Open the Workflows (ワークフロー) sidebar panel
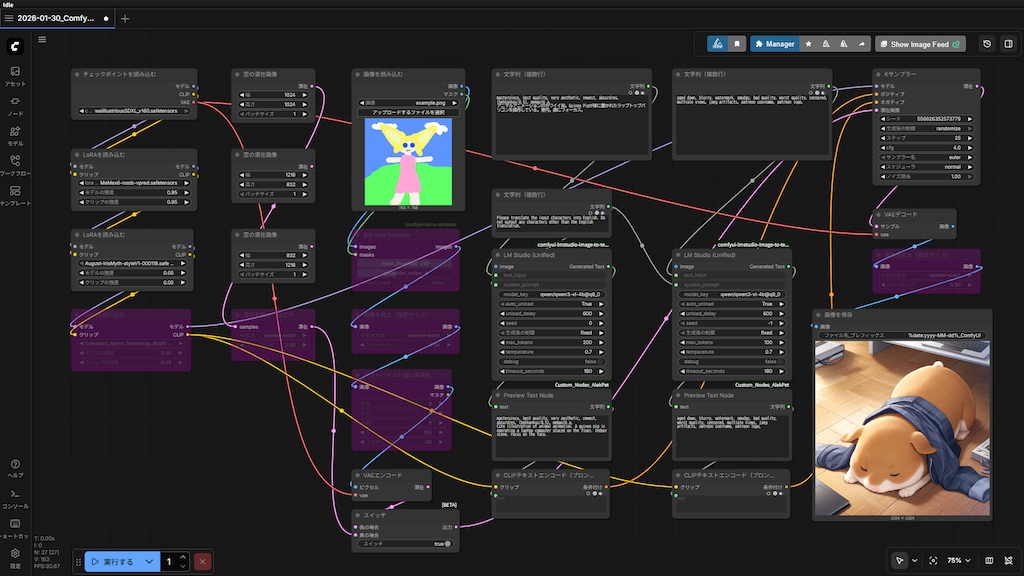The width and height of the screenshot is (1024, 576). click(x=15, y=165)
